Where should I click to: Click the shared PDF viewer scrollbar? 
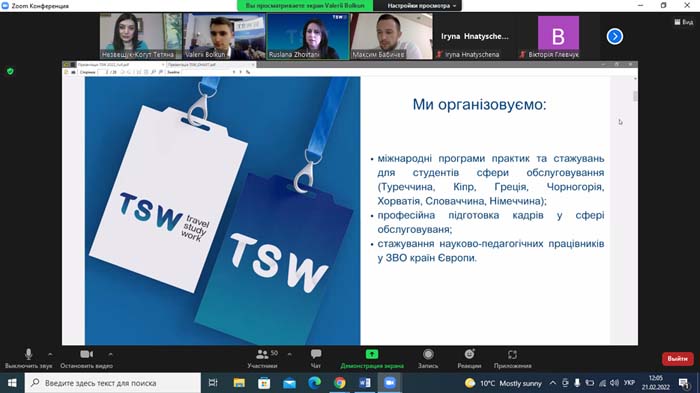click(635, 96)
